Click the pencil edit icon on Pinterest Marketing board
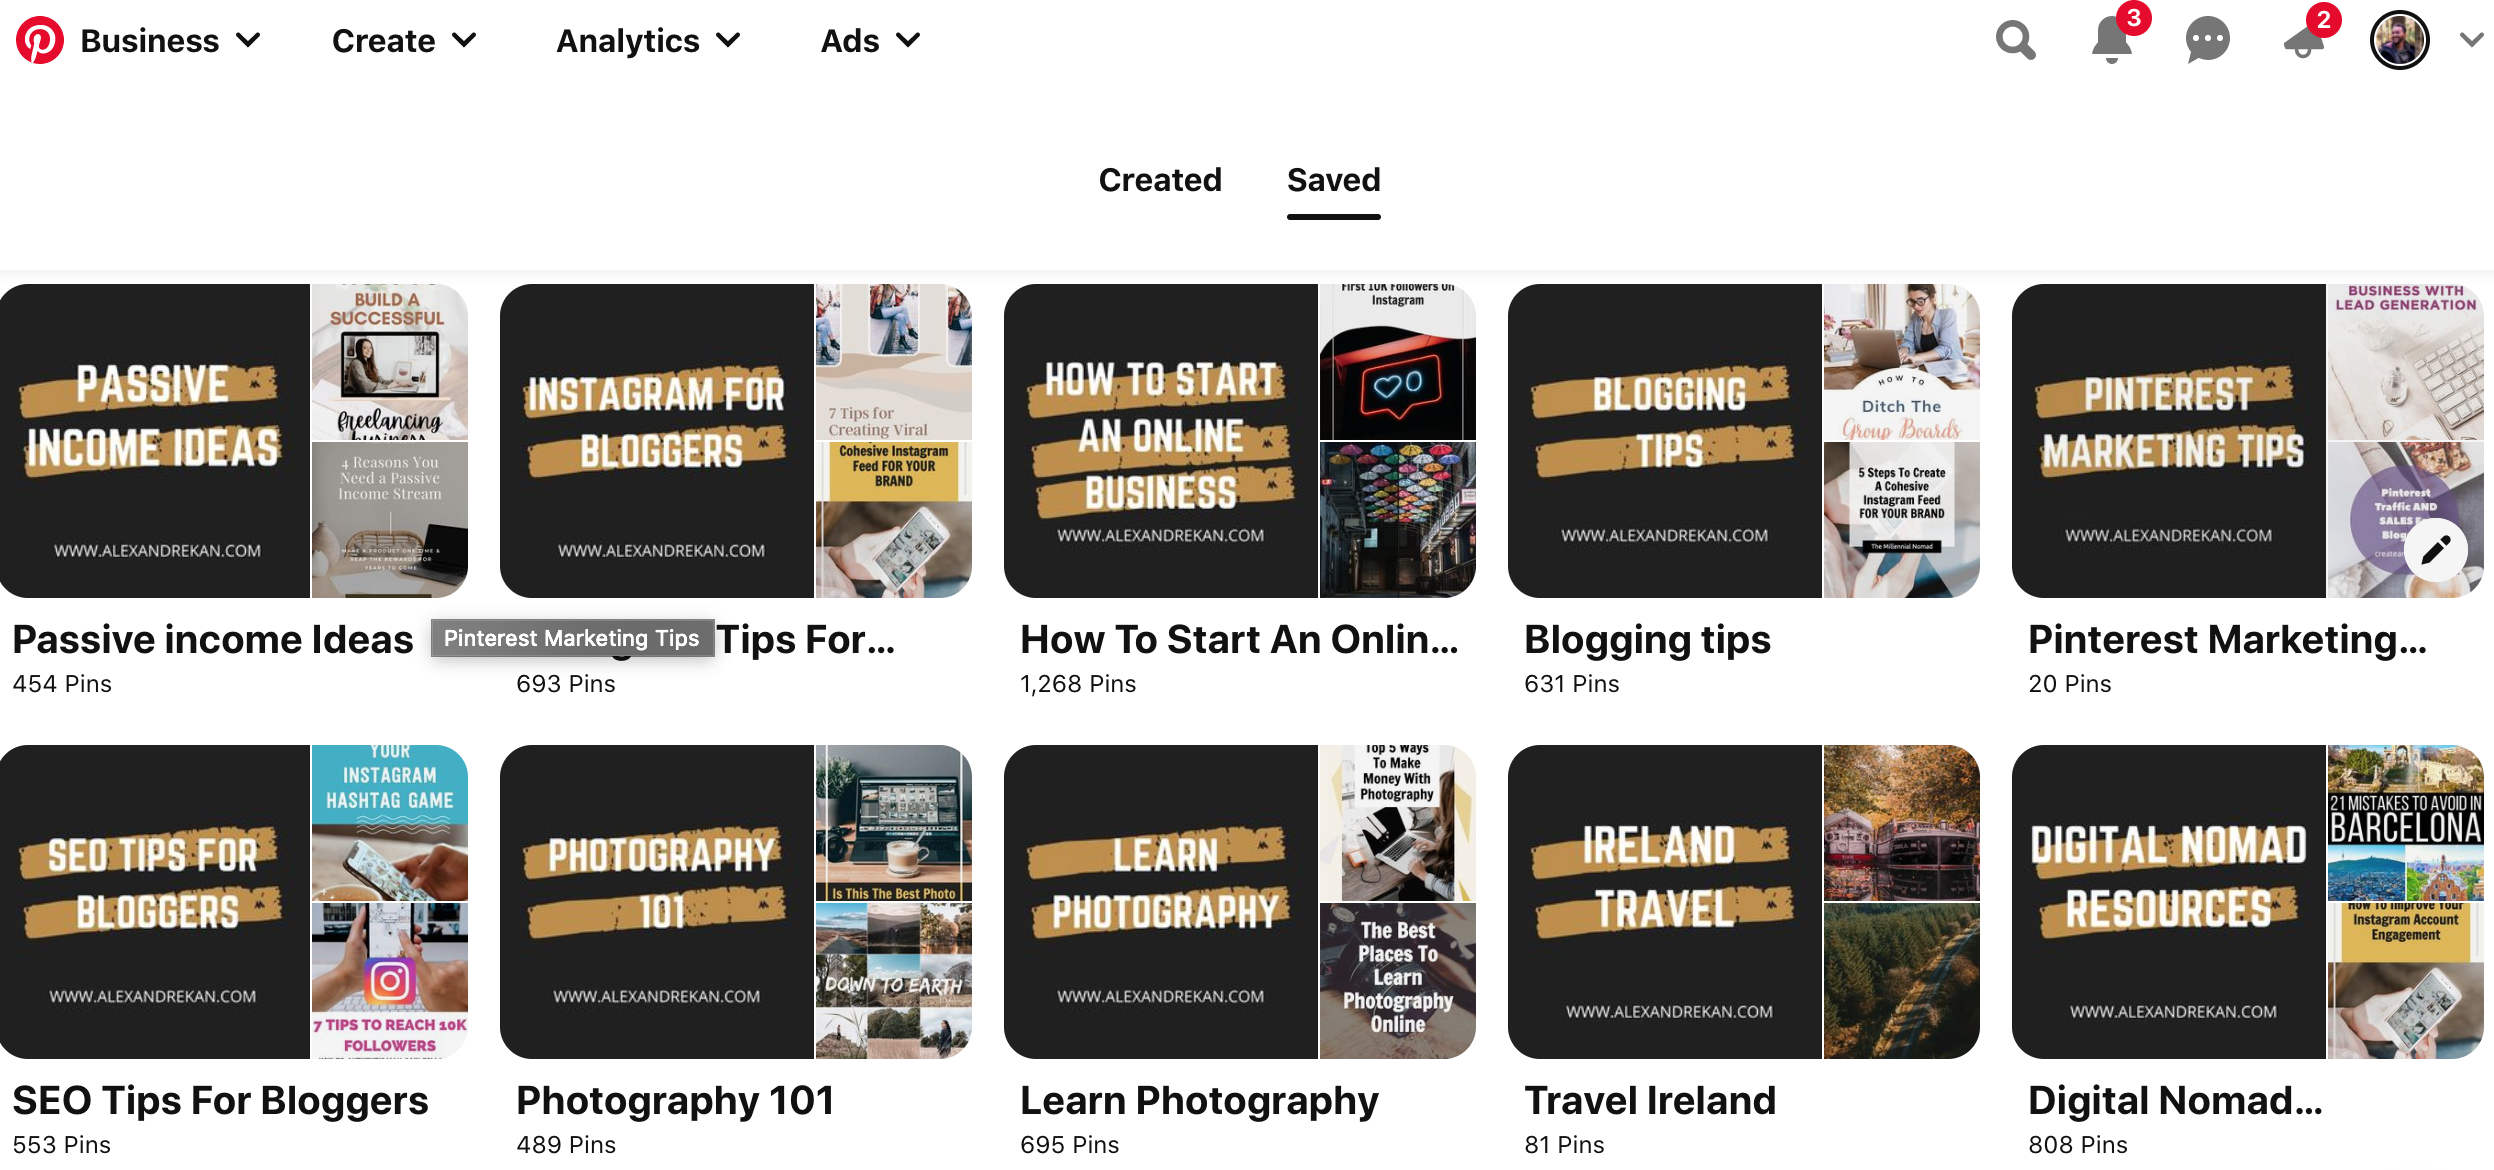This screenshot has width=2494, height=1170. point(2435,549)
